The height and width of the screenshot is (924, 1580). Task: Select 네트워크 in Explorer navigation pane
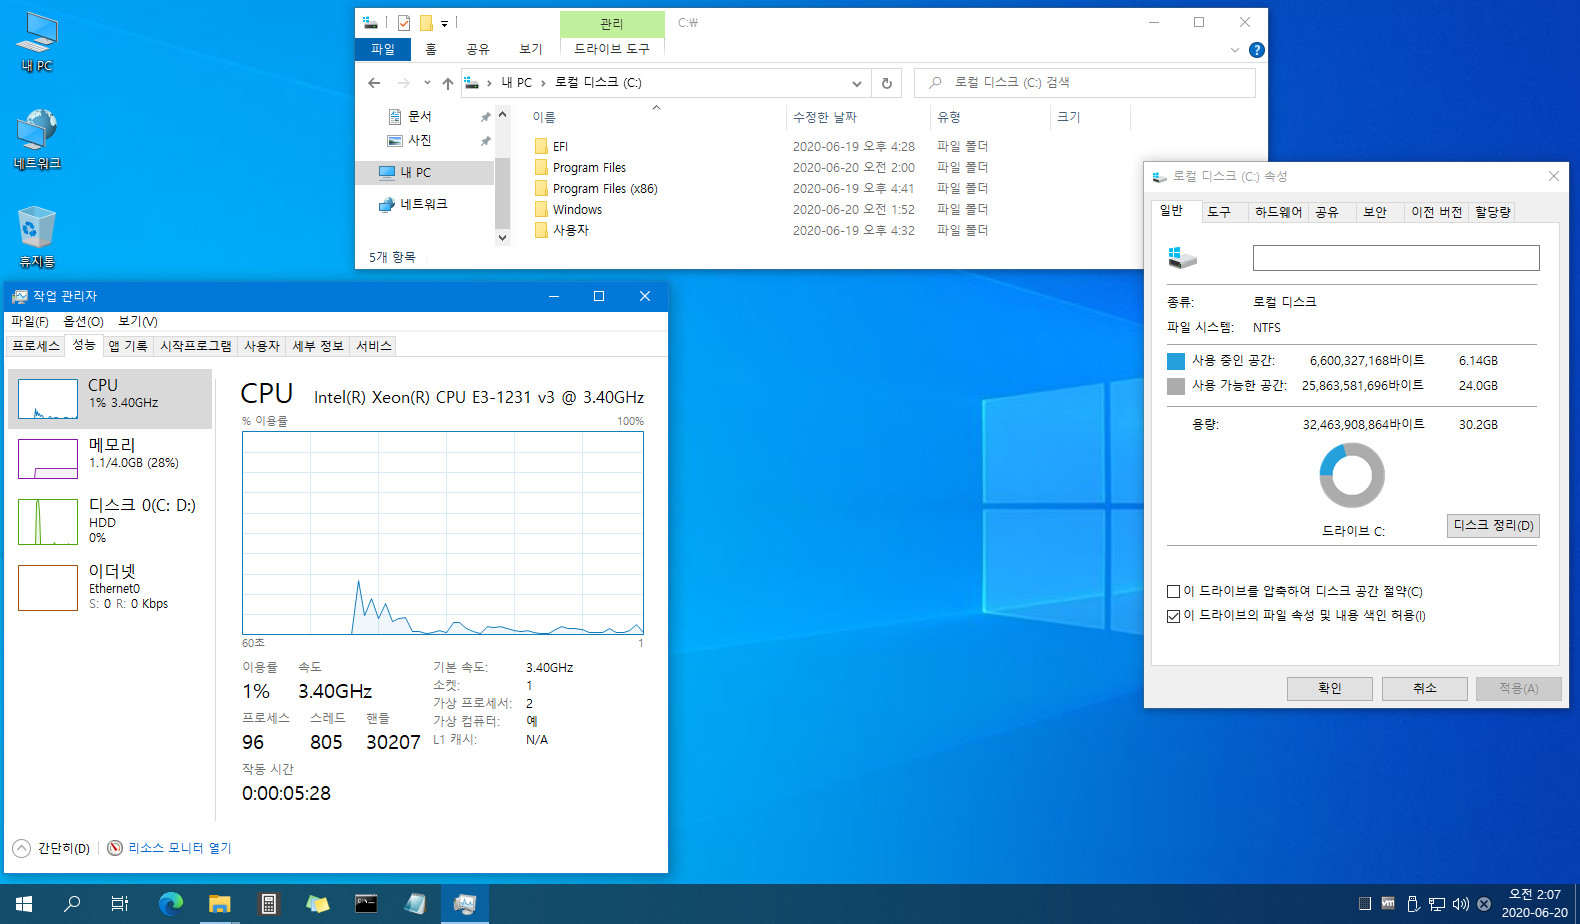424,204
